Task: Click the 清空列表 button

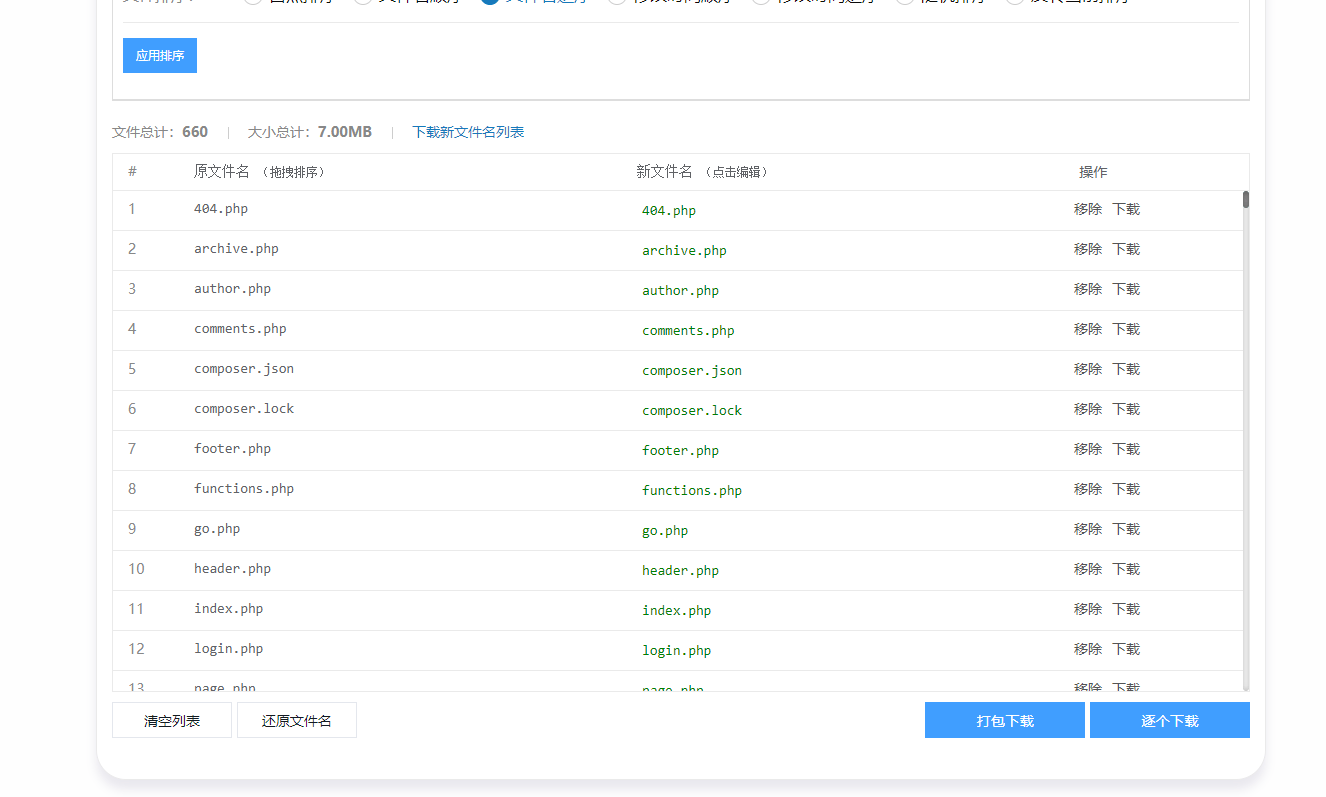Action: (171, 719)
